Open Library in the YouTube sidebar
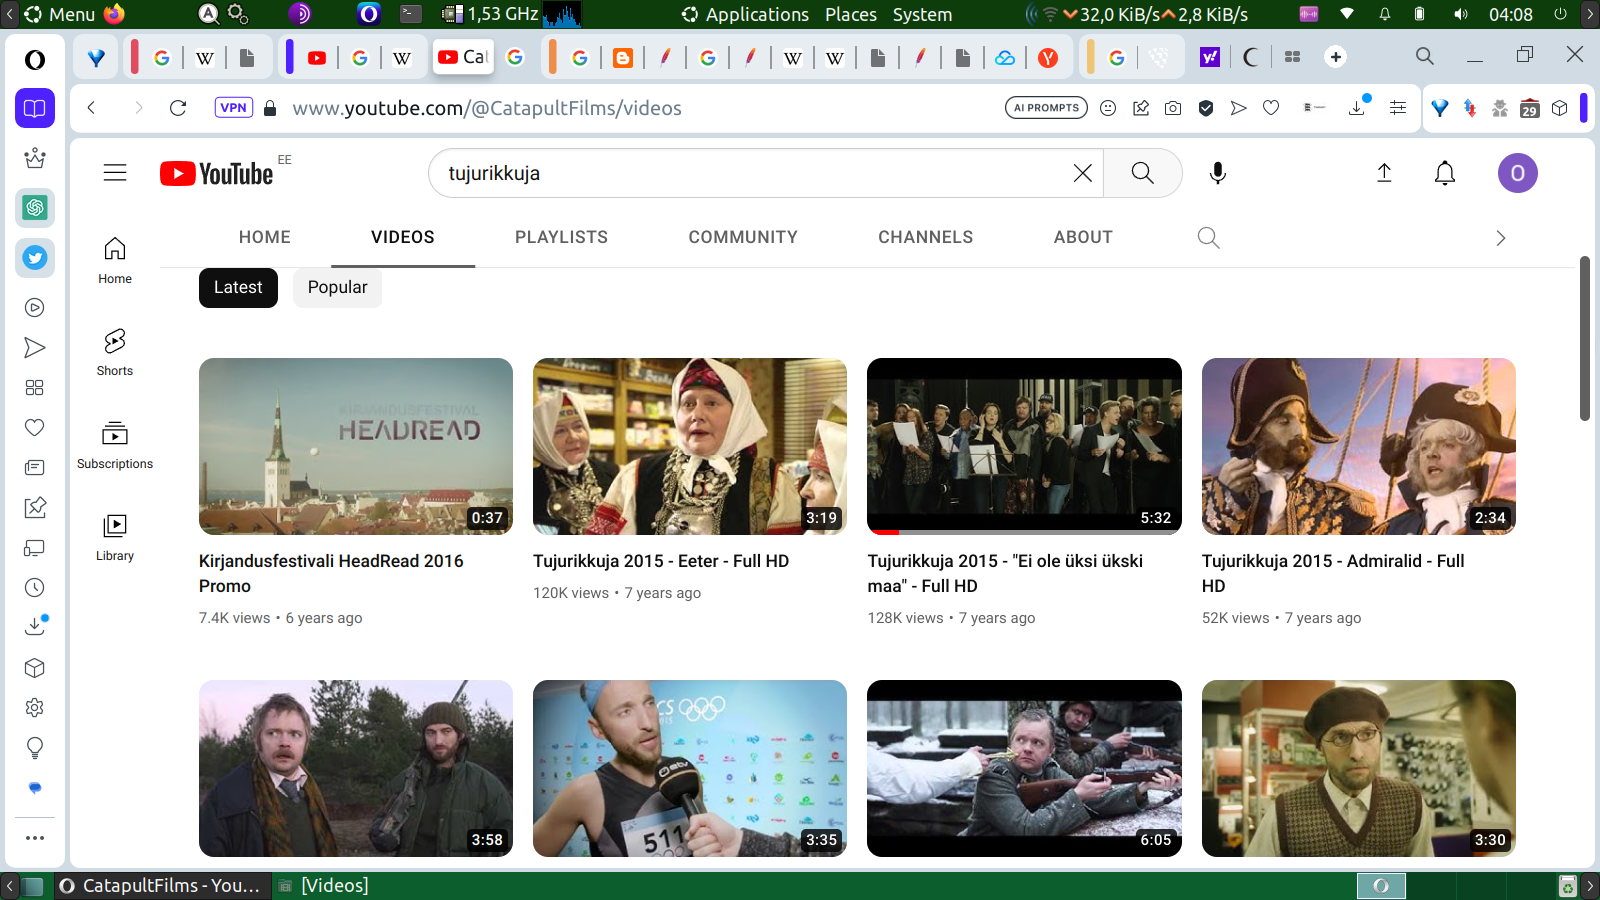Image resolution: width=1600 pixels, height=900 pixels. click(115, 537)
